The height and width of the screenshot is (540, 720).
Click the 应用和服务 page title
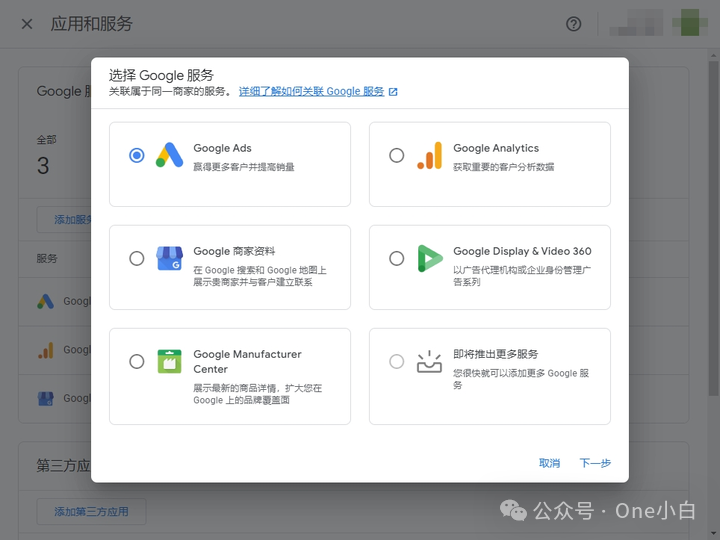tap(91, 24)
